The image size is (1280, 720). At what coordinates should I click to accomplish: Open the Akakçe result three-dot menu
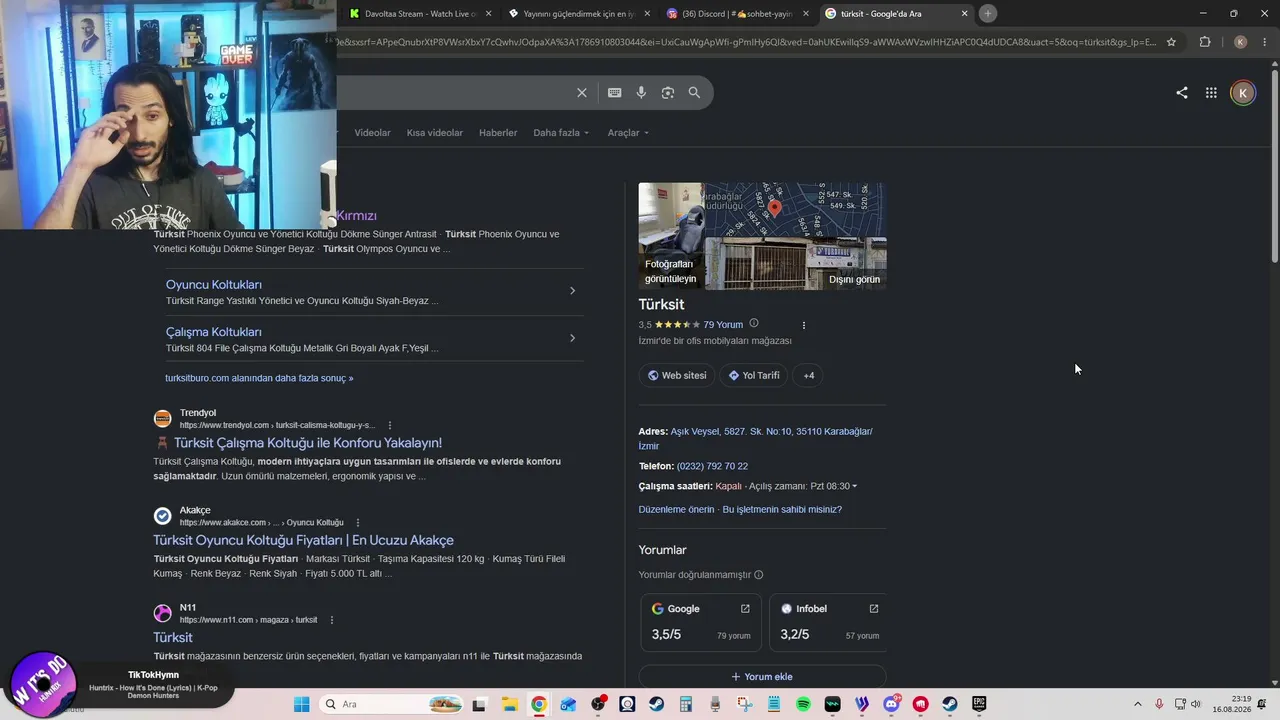[x=358, y=522]
